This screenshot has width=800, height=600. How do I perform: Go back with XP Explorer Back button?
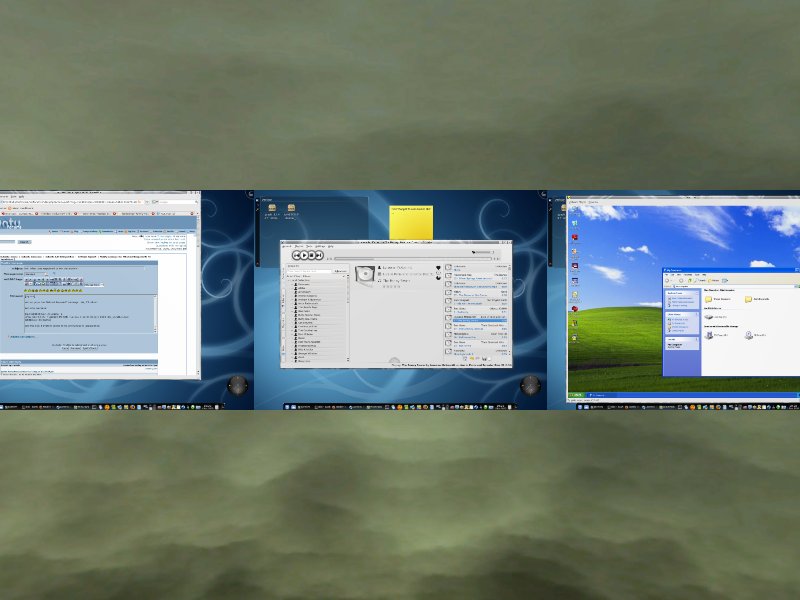click(668, 280)
